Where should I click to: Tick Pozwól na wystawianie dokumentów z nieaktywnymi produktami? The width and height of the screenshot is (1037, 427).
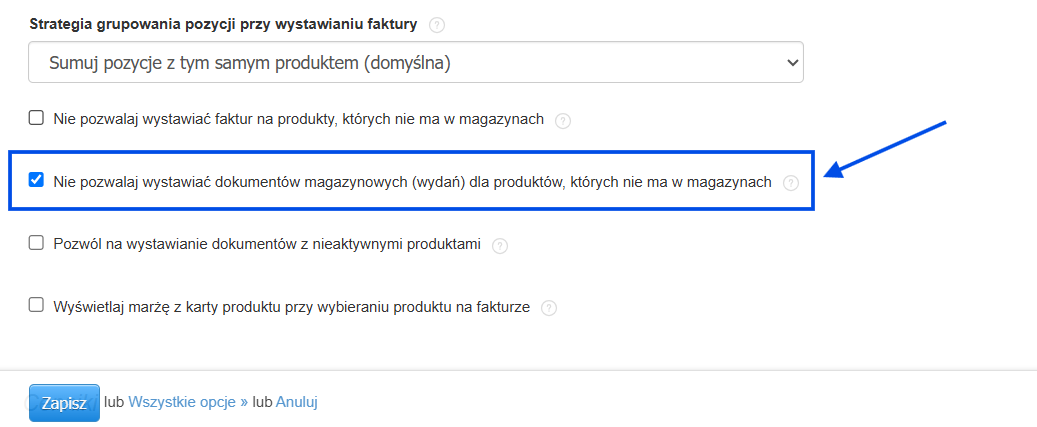36,243
